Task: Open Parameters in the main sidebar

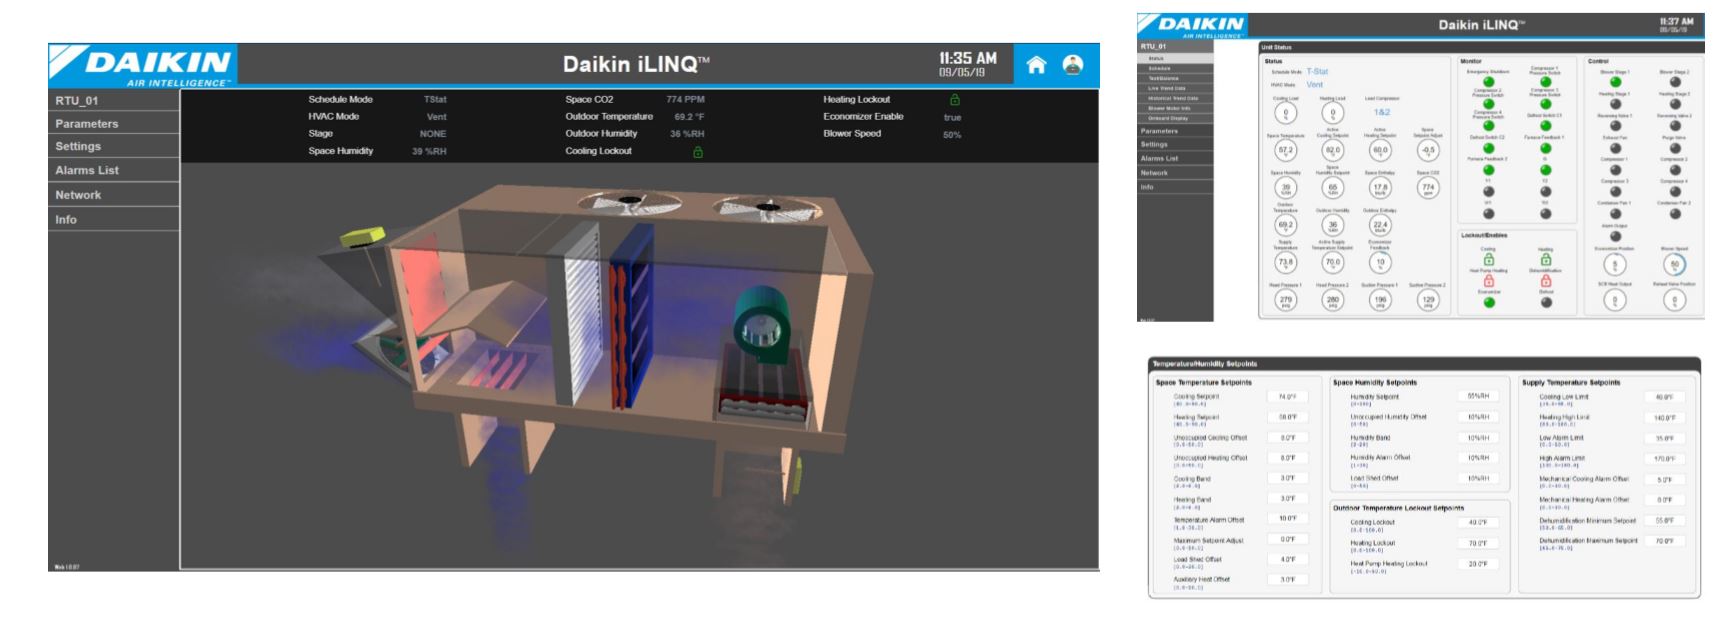Action: [114, 124]
